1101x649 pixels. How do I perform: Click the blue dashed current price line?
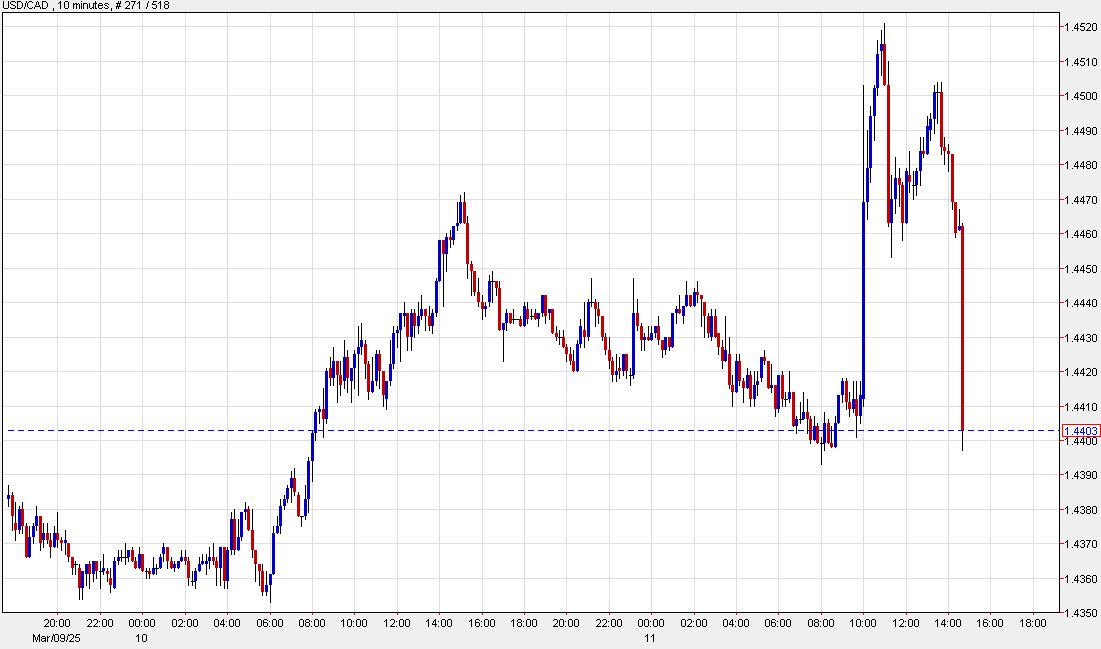tap(500, 431)
